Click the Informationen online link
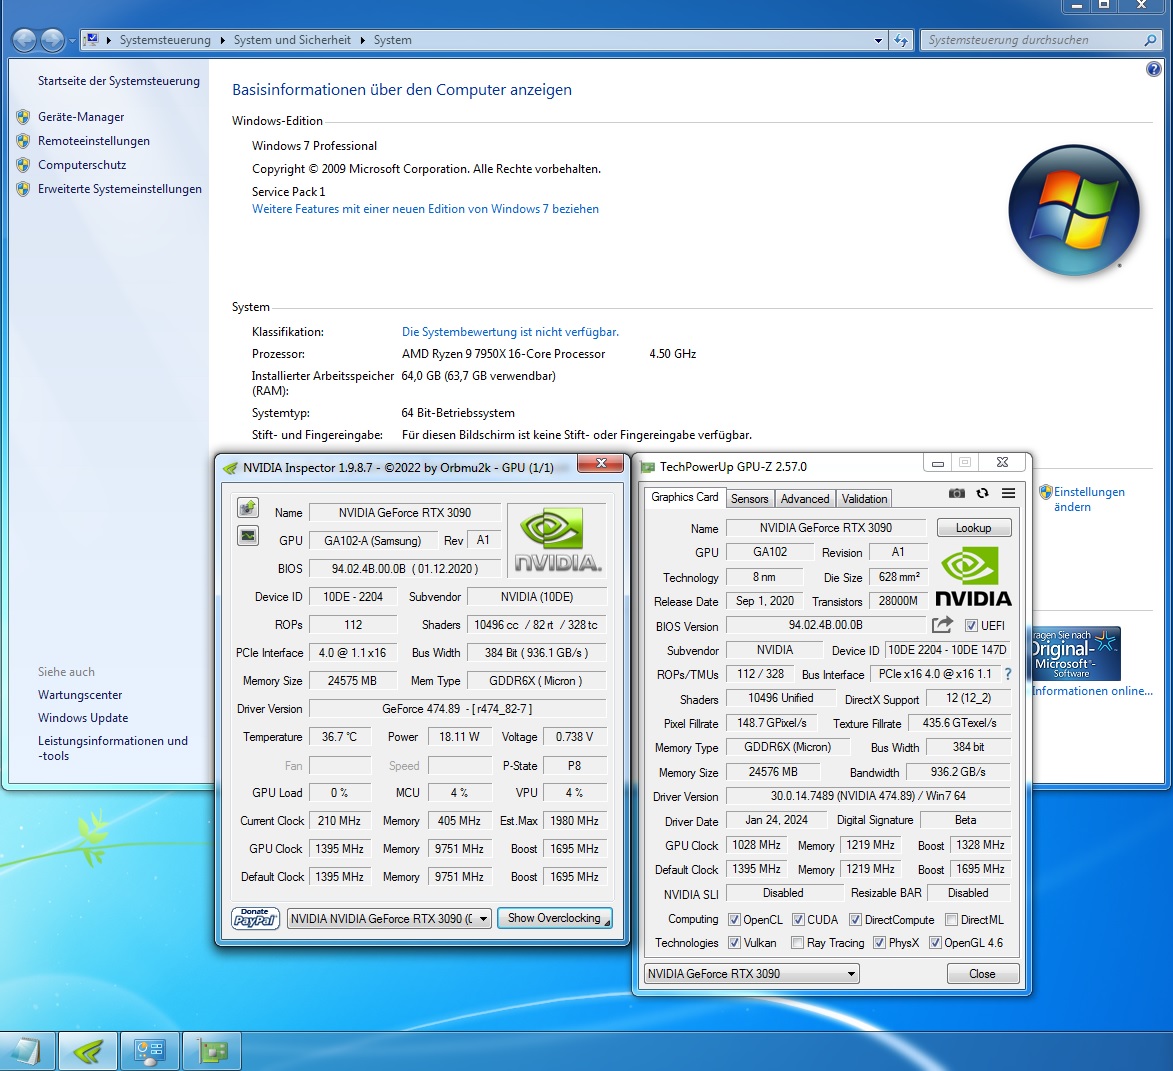This screenshot has height=1071, width=1173. tap(1092, 690)
